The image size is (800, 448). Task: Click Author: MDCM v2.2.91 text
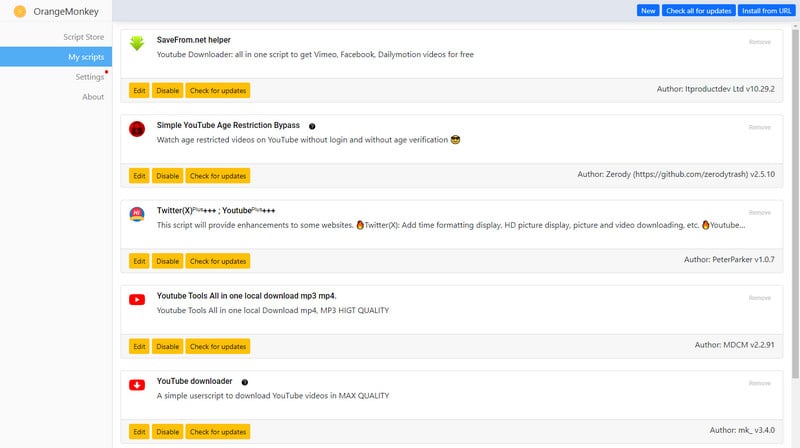(734, 344)
